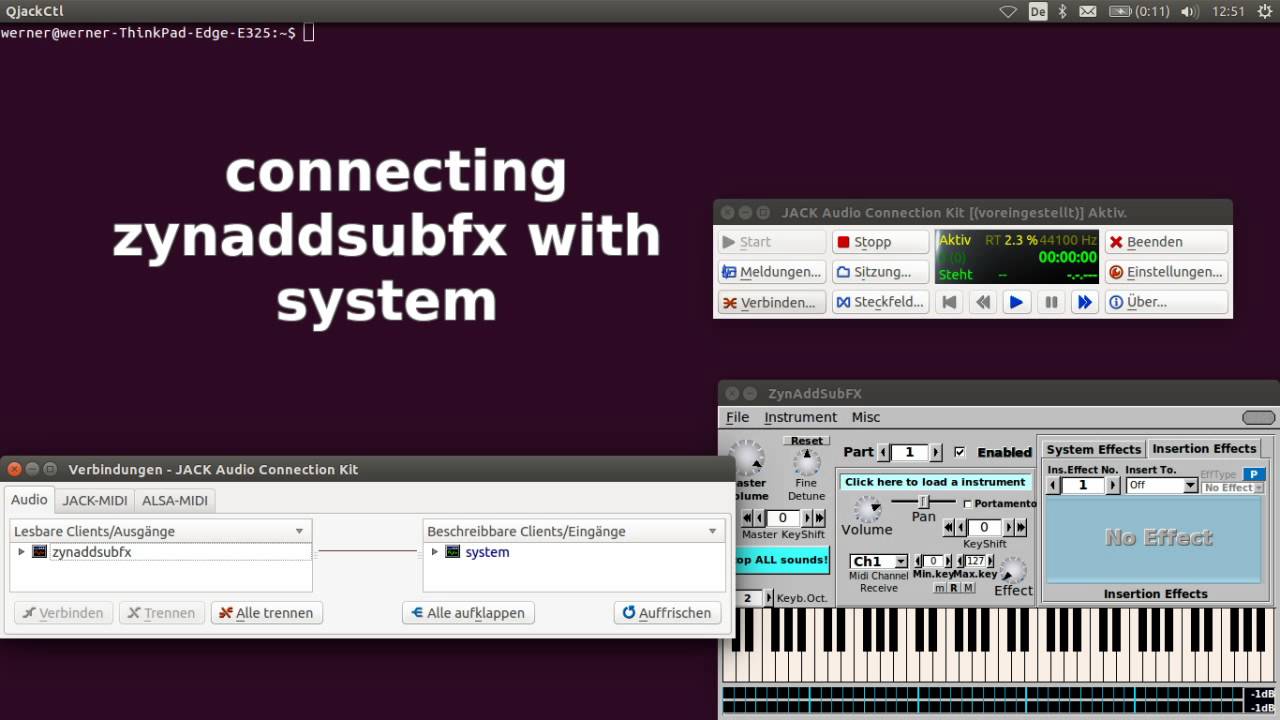
Task: Pause the JACK transport
Action: pos(1050,302)
